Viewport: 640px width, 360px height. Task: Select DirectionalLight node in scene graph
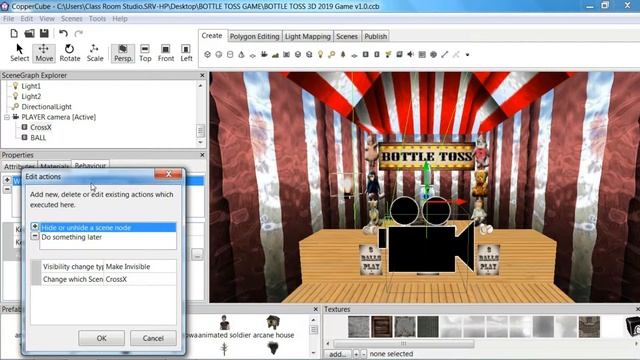[x=47, y=107]
